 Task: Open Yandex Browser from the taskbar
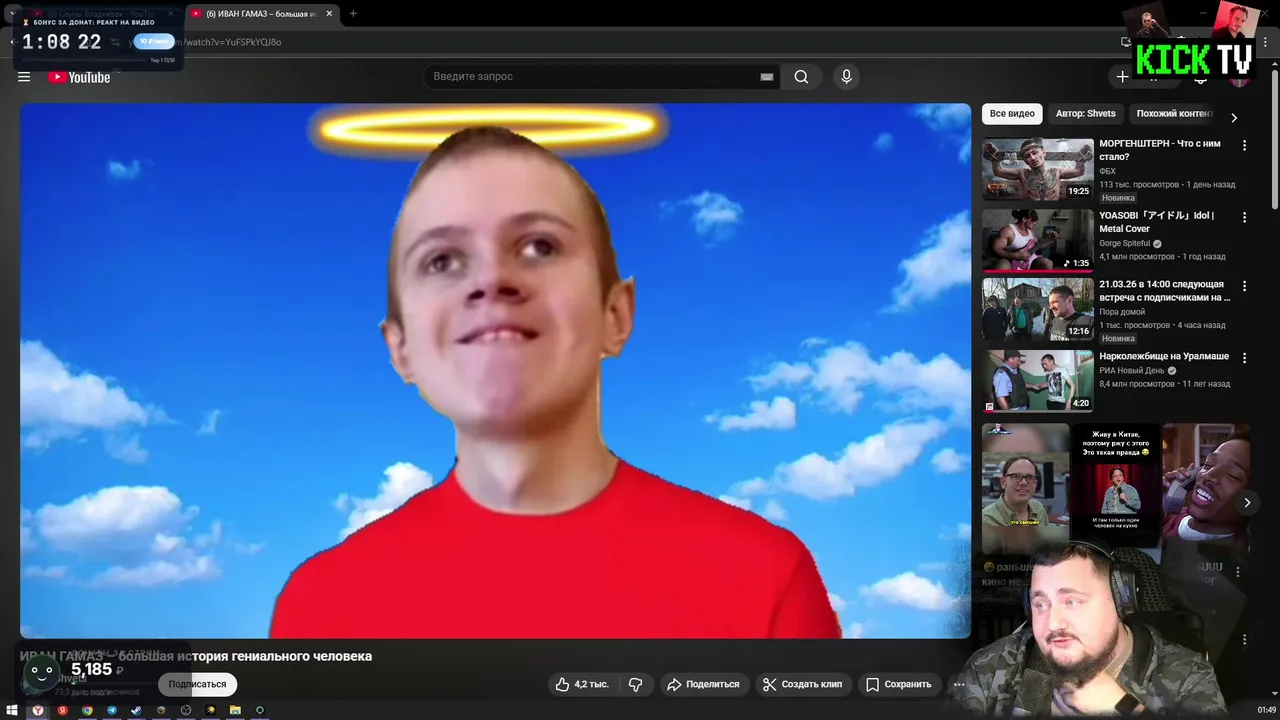[38, 710]
